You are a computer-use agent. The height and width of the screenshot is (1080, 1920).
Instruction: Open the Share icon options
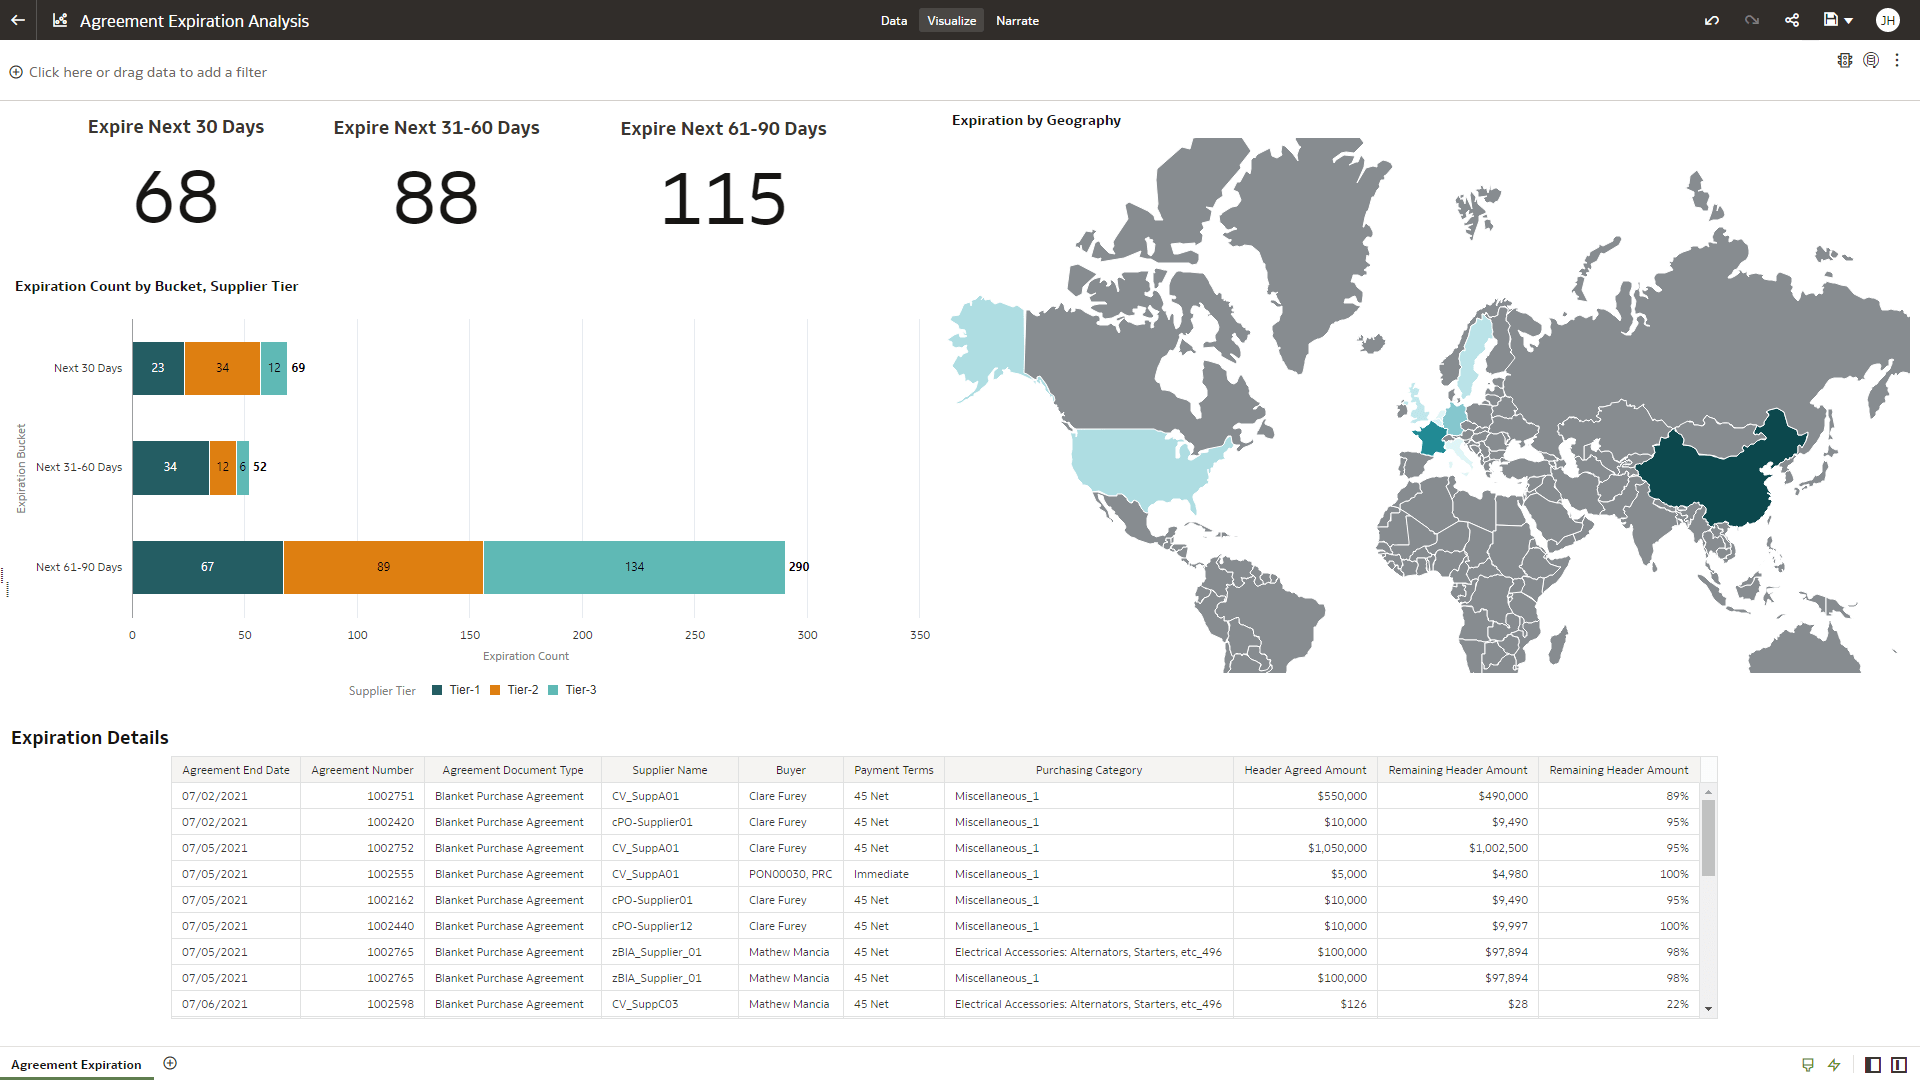point(1792,20)
